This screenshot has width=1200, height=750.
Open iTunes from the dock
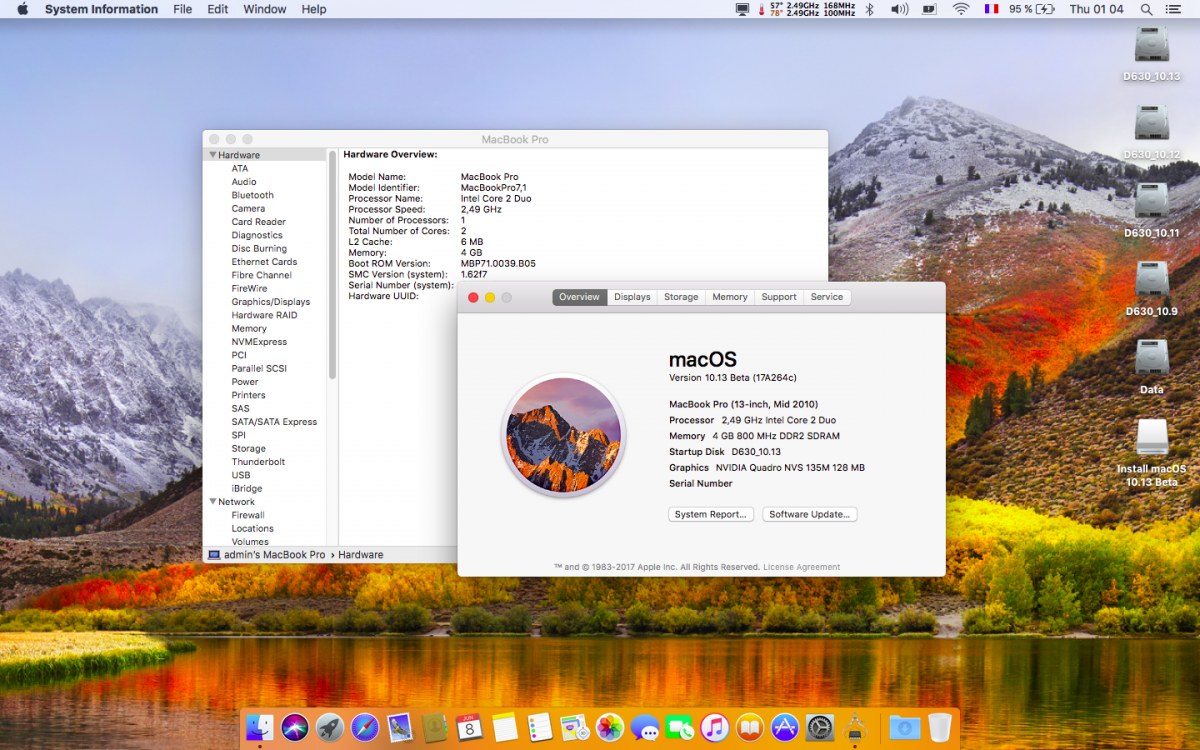coord(714,727)
